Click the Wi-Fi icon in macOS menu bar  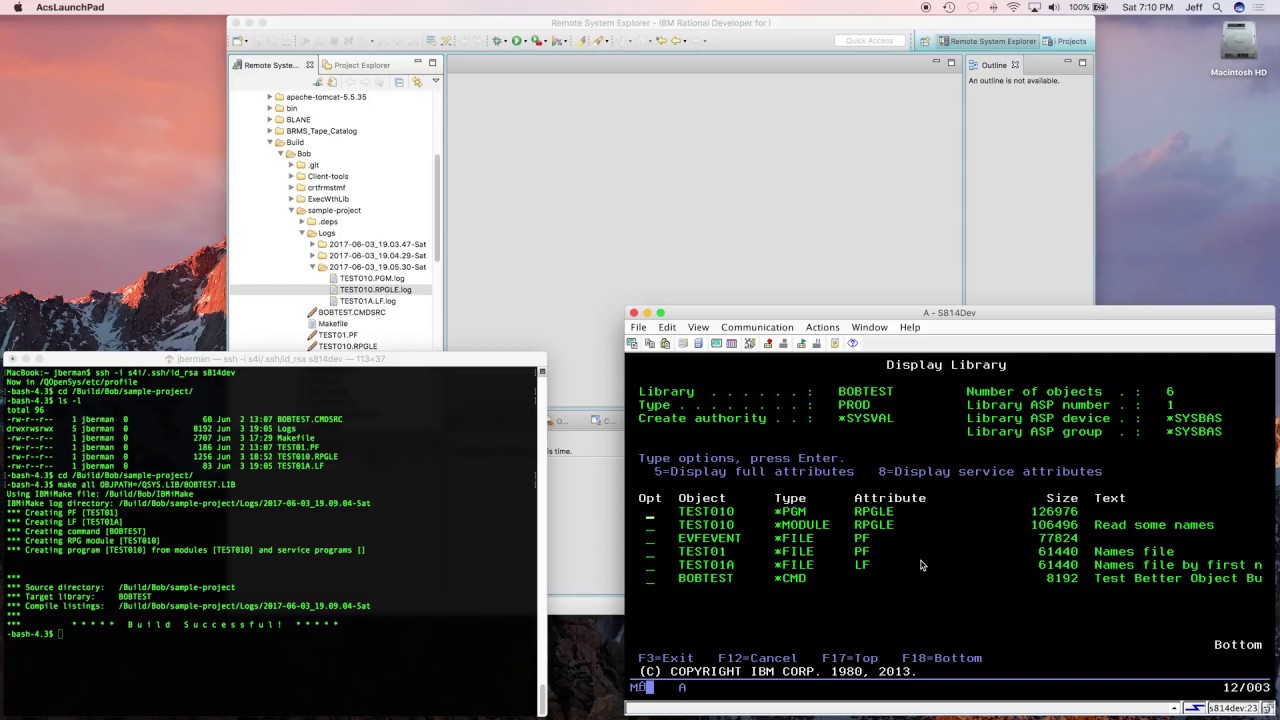1013,7
